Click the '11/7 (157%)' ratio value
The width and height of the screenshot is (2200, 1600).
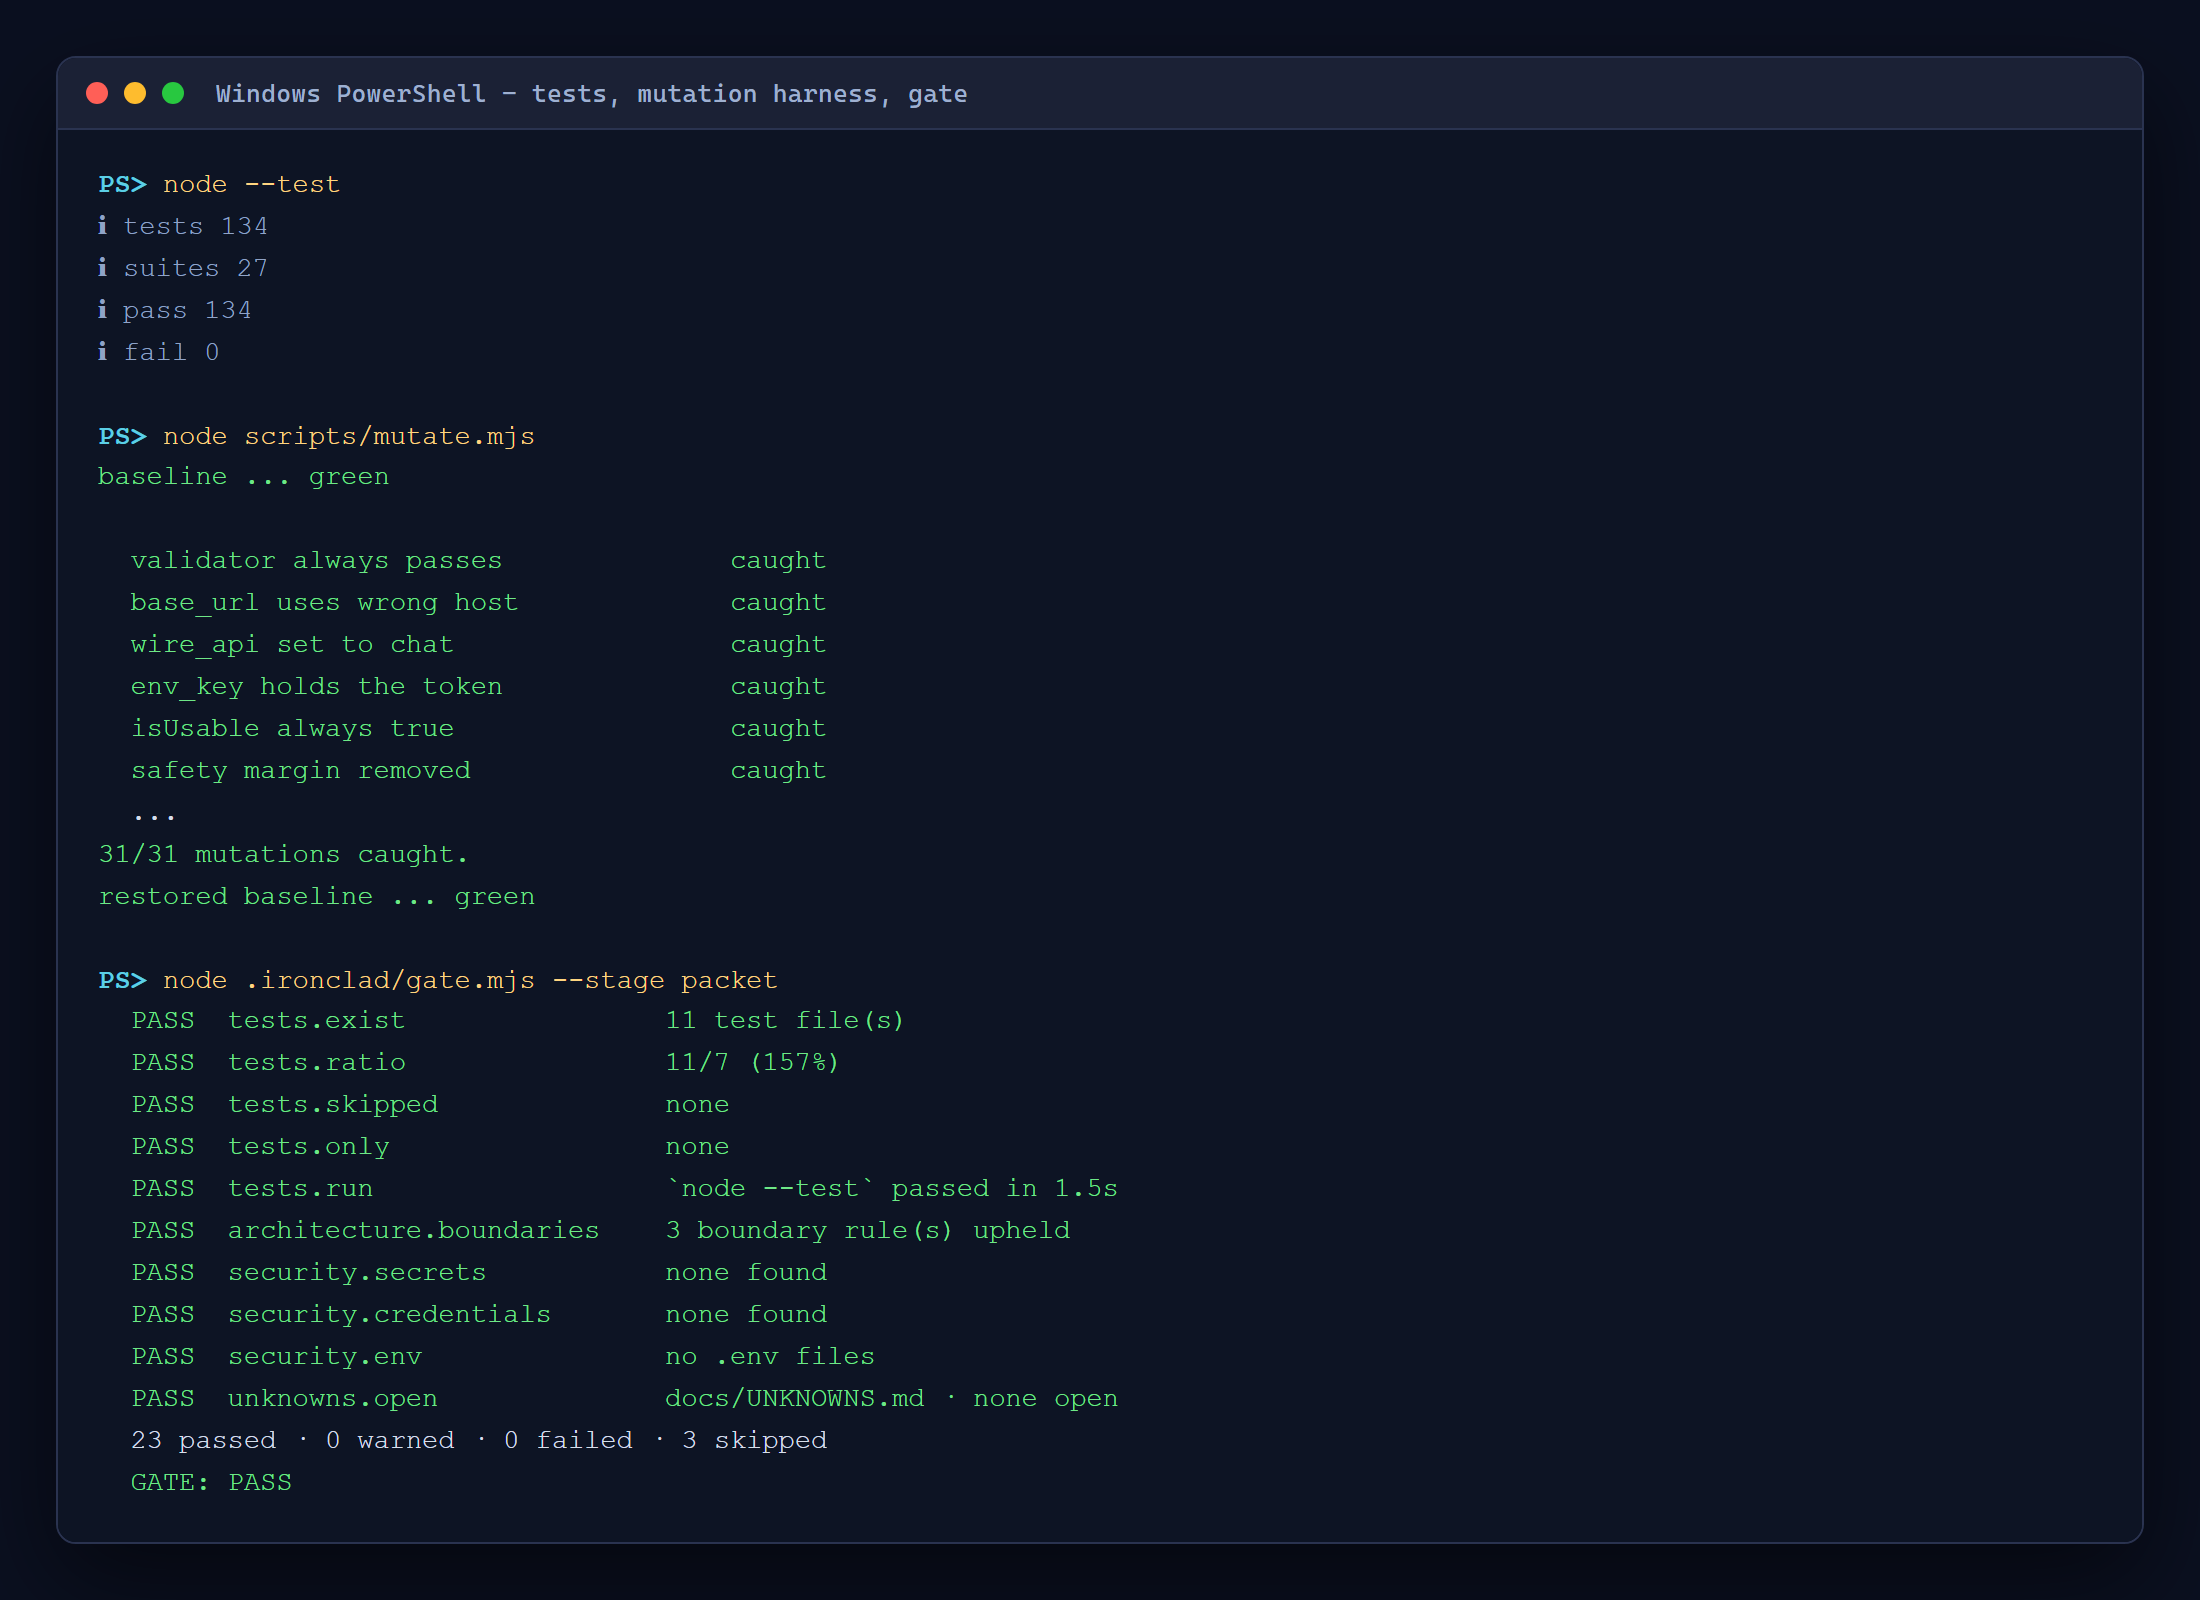pos(752,1062)
